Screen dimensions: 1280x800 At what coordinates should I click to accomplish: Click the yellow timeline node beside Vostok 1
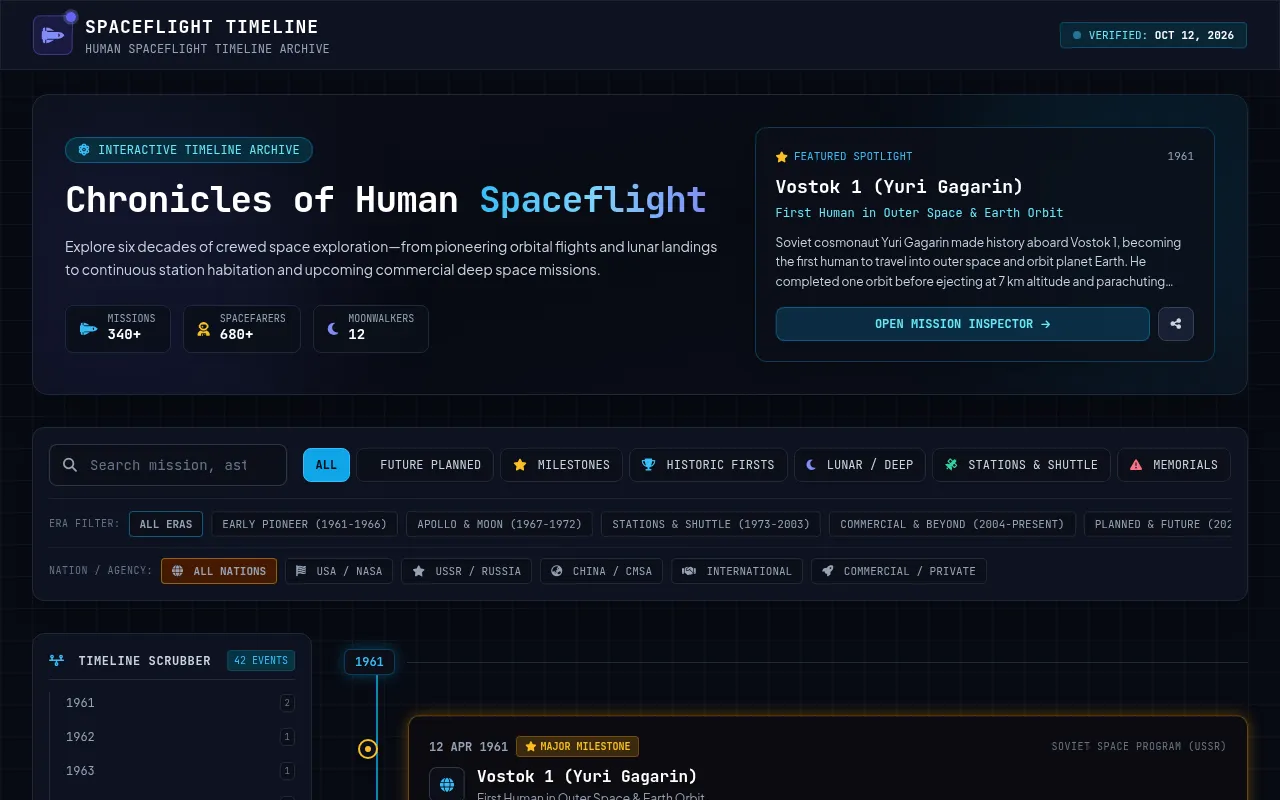(x=368, y=748)
